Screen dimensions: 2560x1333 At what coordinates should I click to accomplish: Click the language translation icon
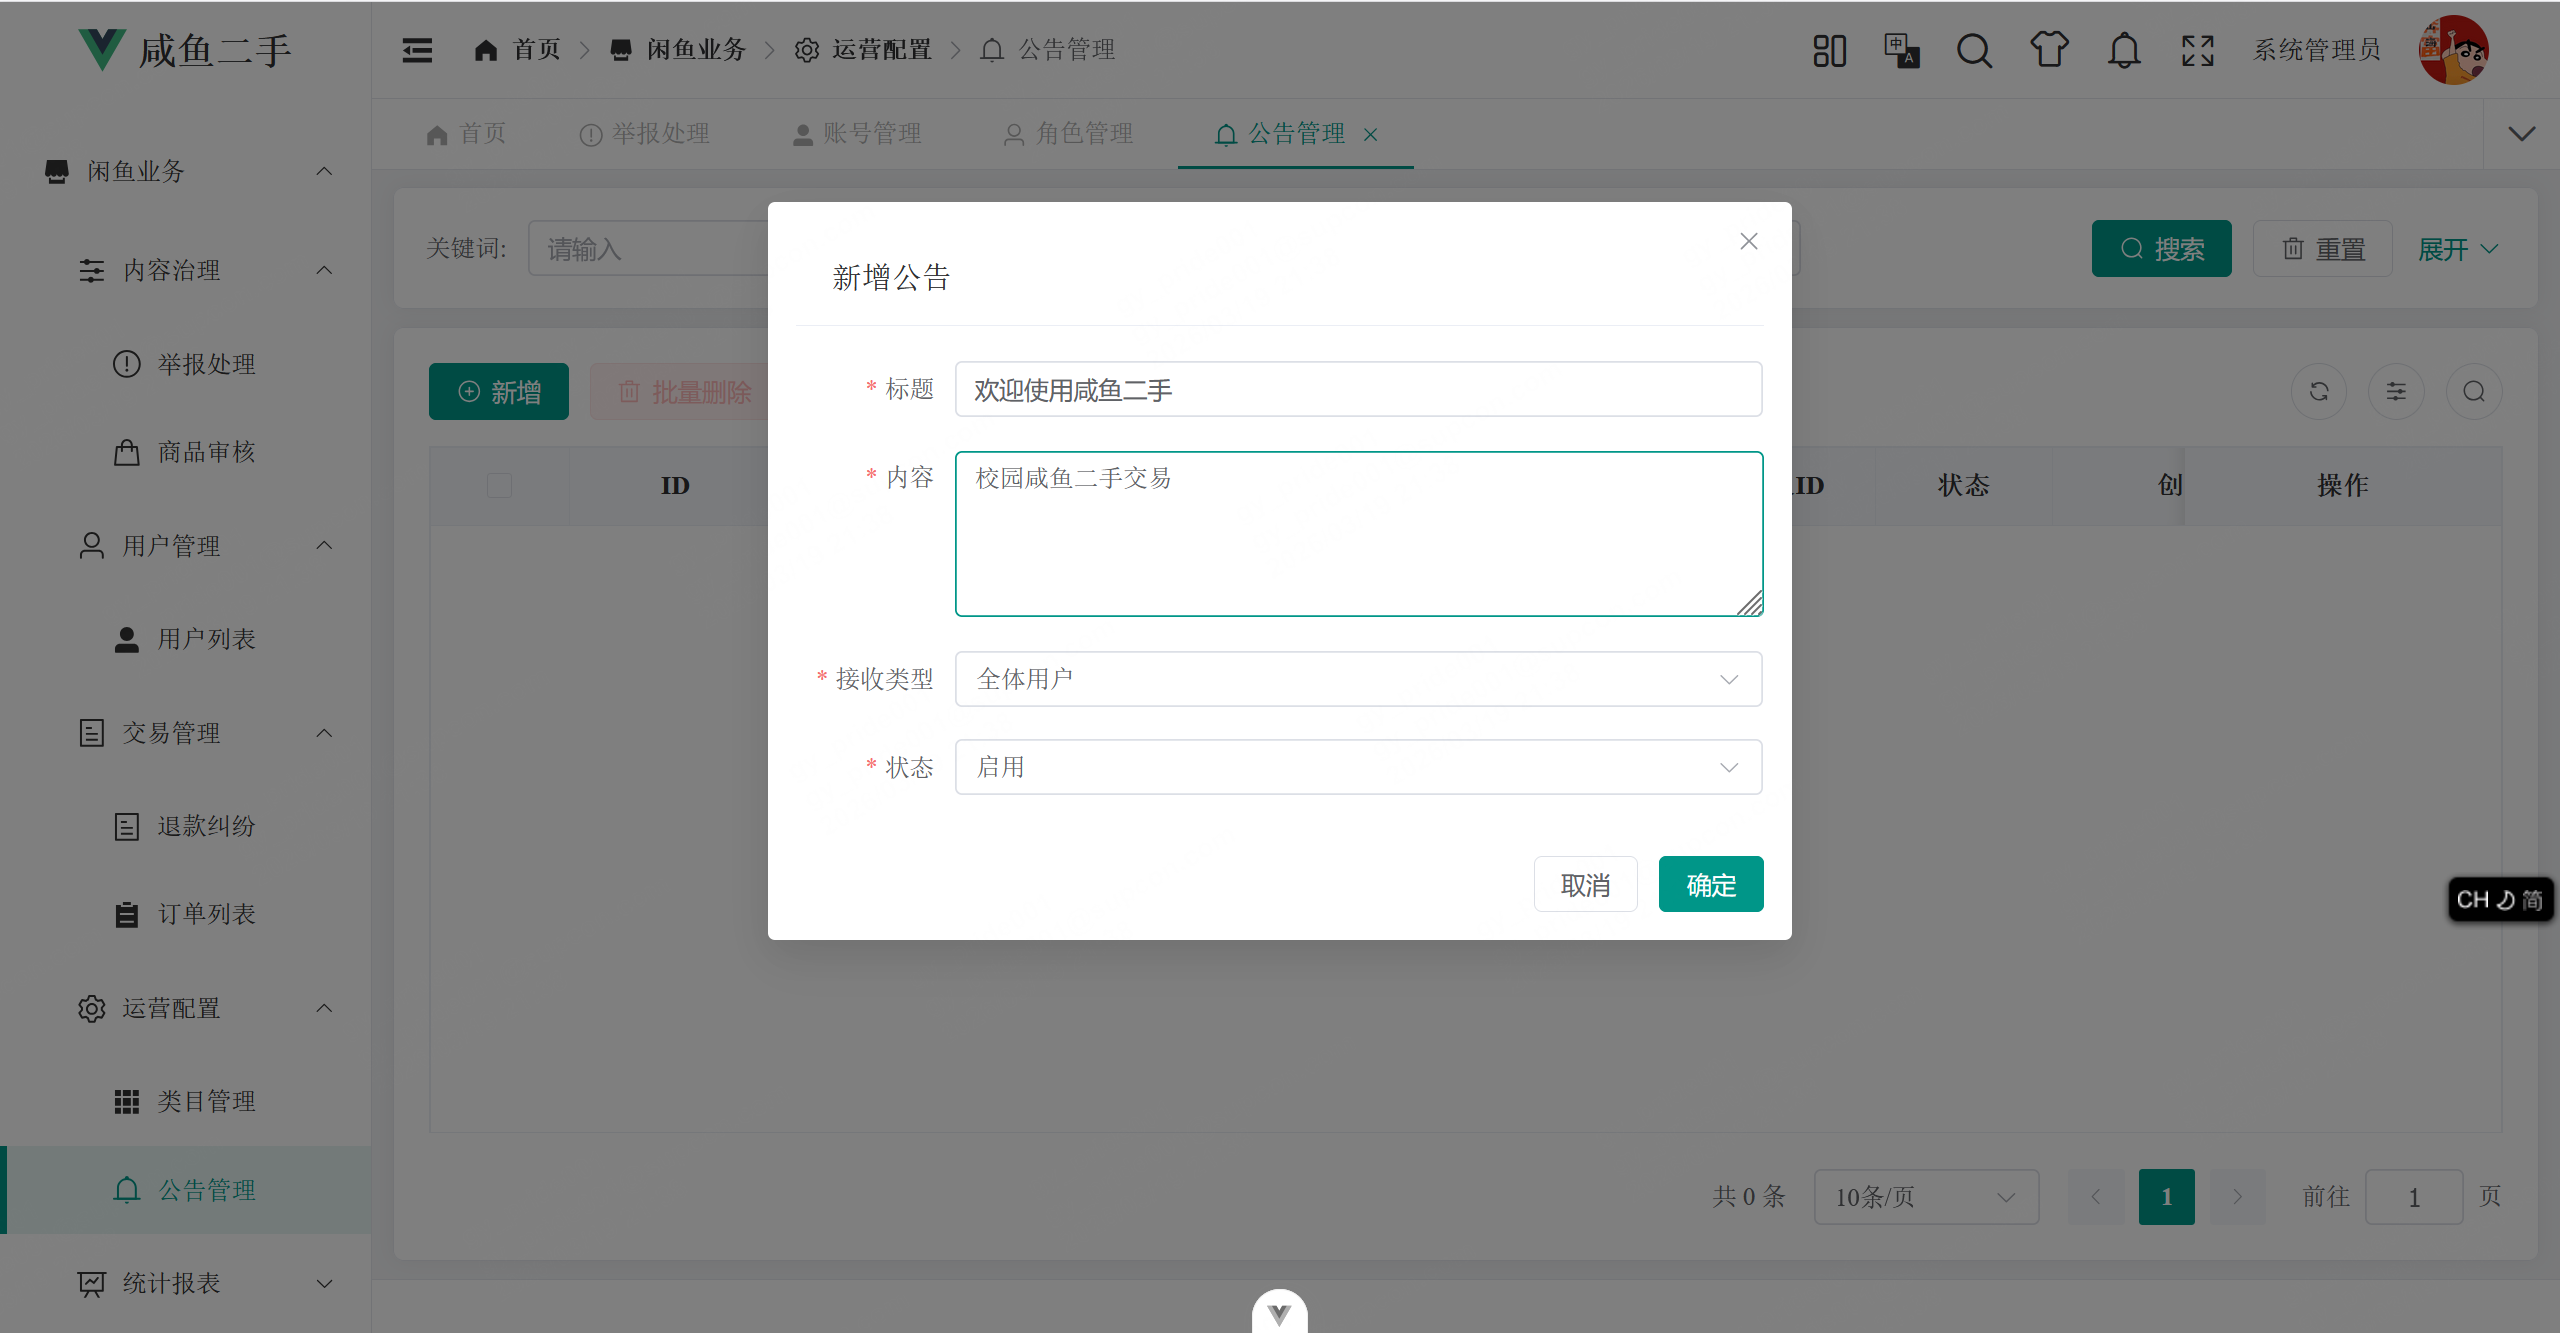(1901, 49)
